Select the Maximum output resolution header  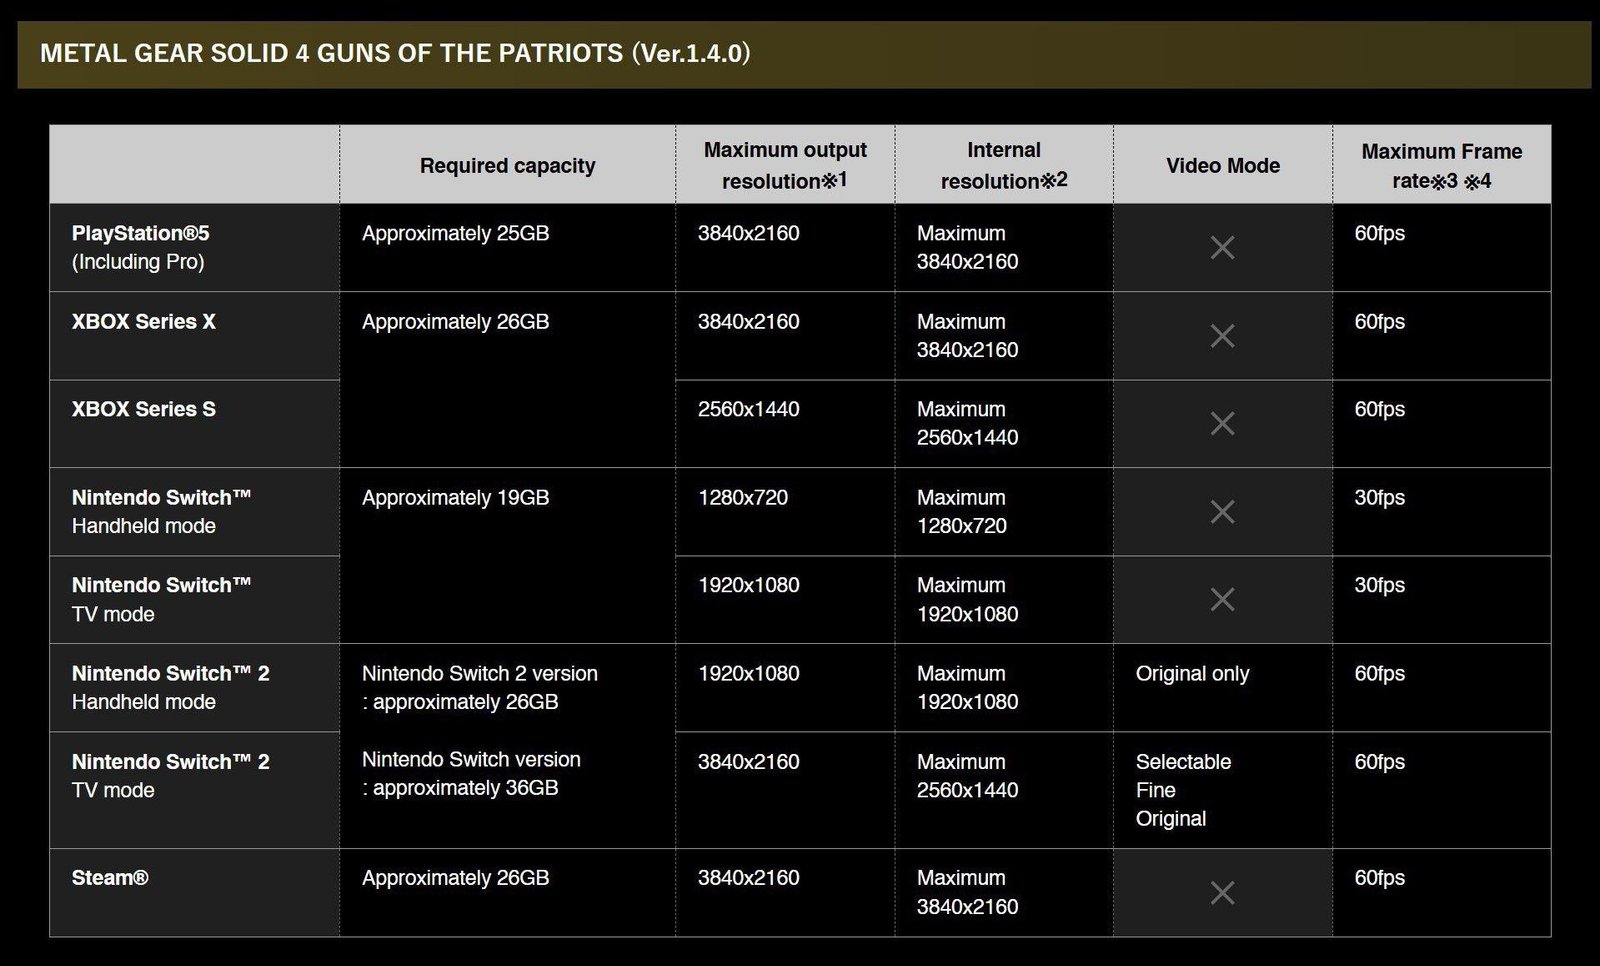tap(785, 165)
